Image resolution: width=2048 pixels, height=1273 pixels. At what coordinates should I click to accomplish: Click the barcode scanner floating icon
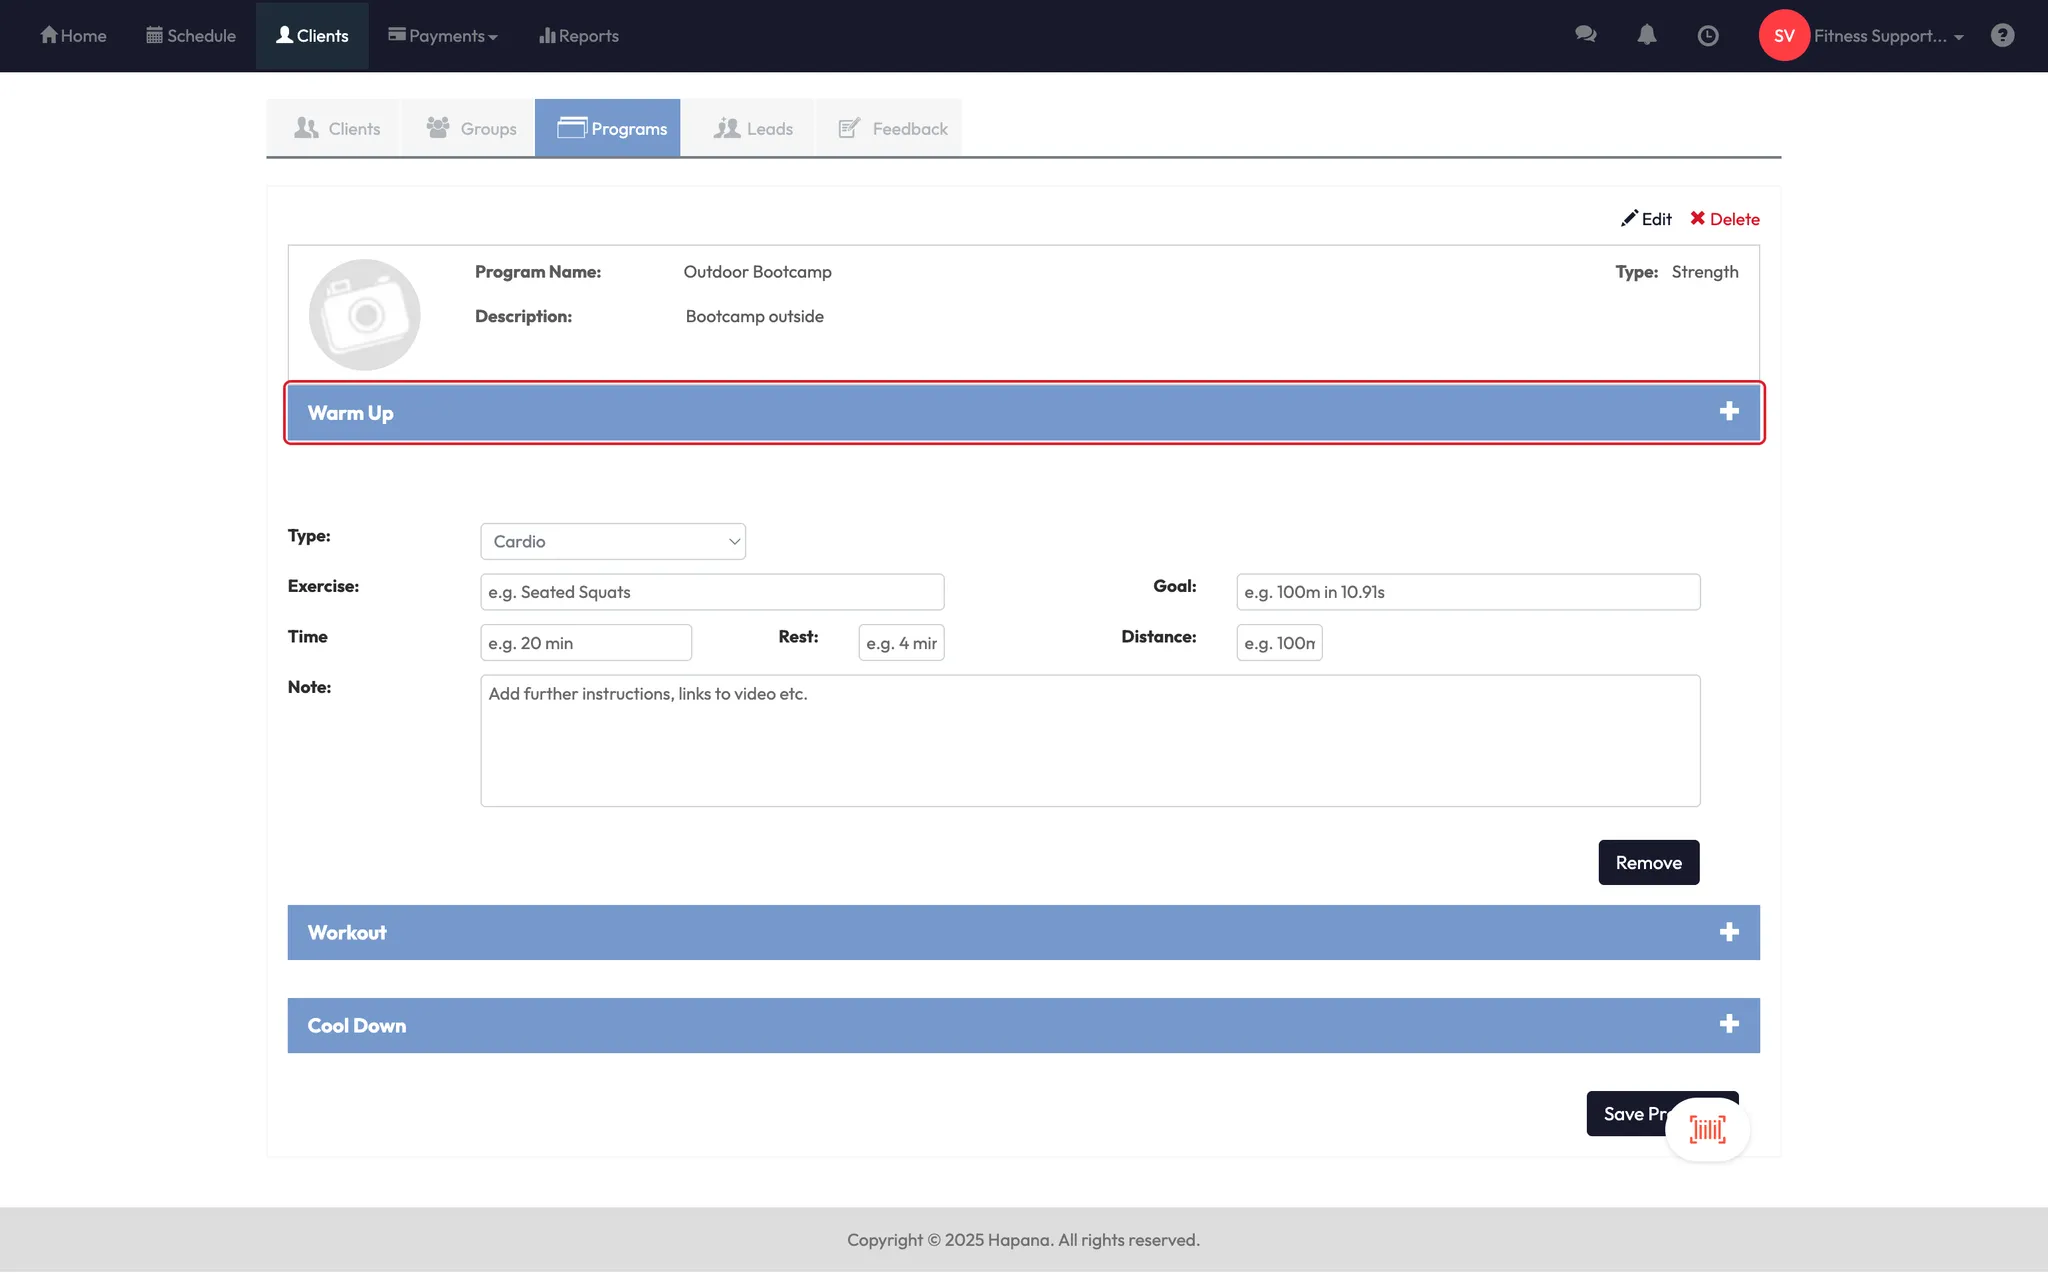1707,1130
